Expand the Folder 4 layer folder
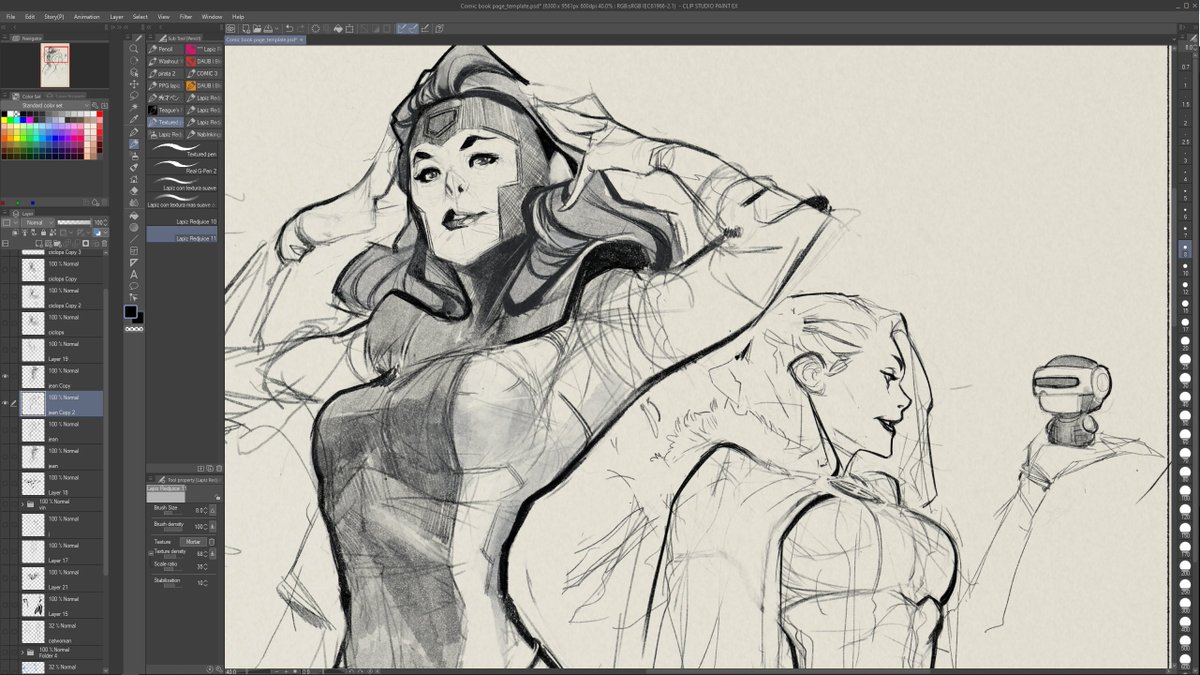This screenshot has height=675, width=1200. [22, 651]
